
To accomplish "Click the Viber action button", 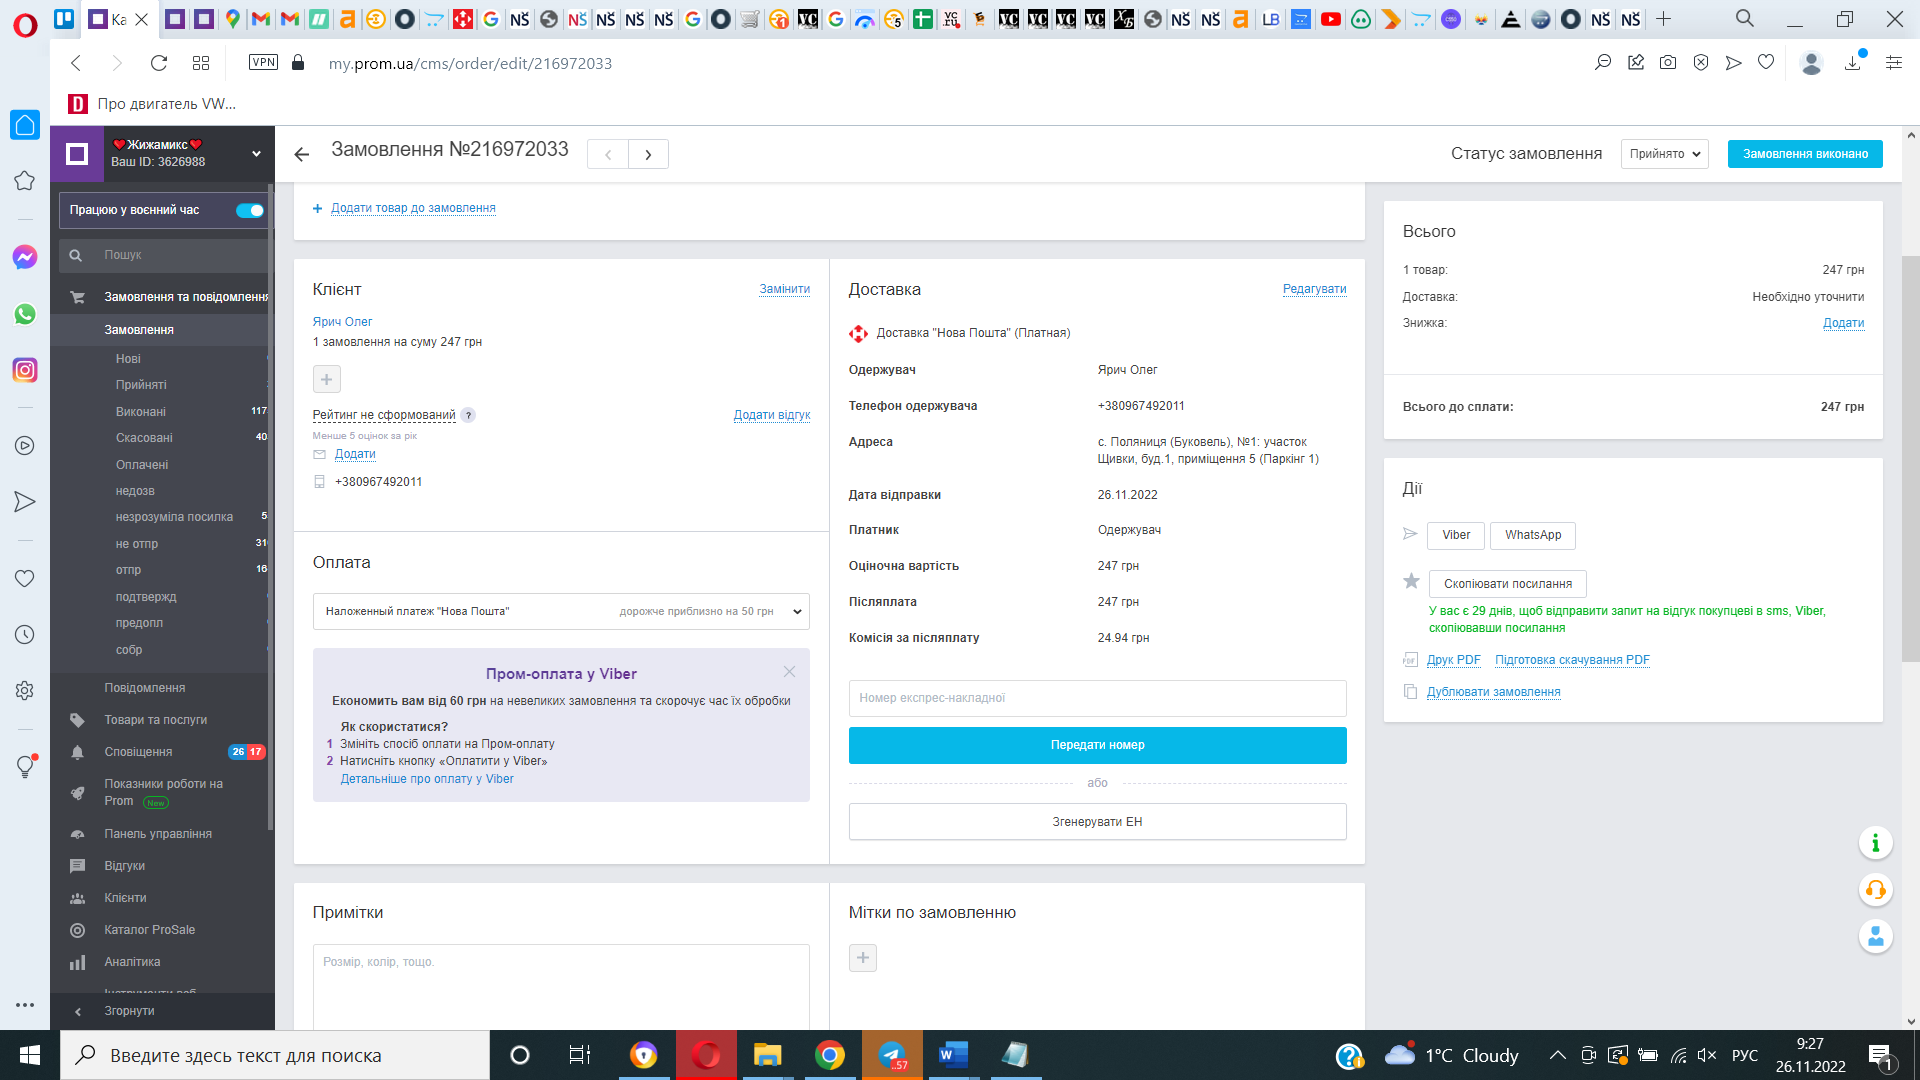I will [x=1456, y=535].
